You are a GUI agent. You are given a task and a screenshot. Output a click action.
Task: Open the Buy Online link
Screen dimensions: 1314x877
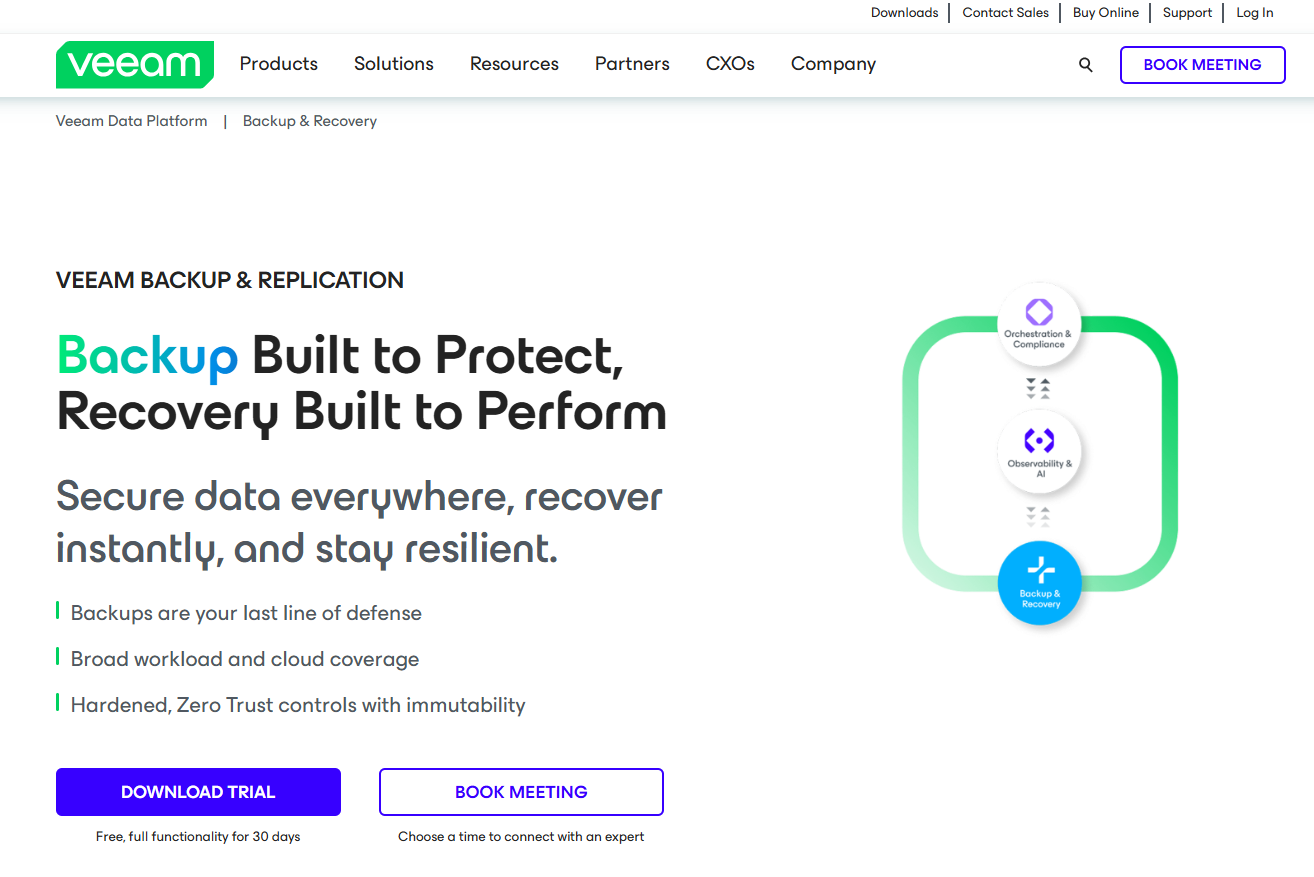coord(1106,13)
